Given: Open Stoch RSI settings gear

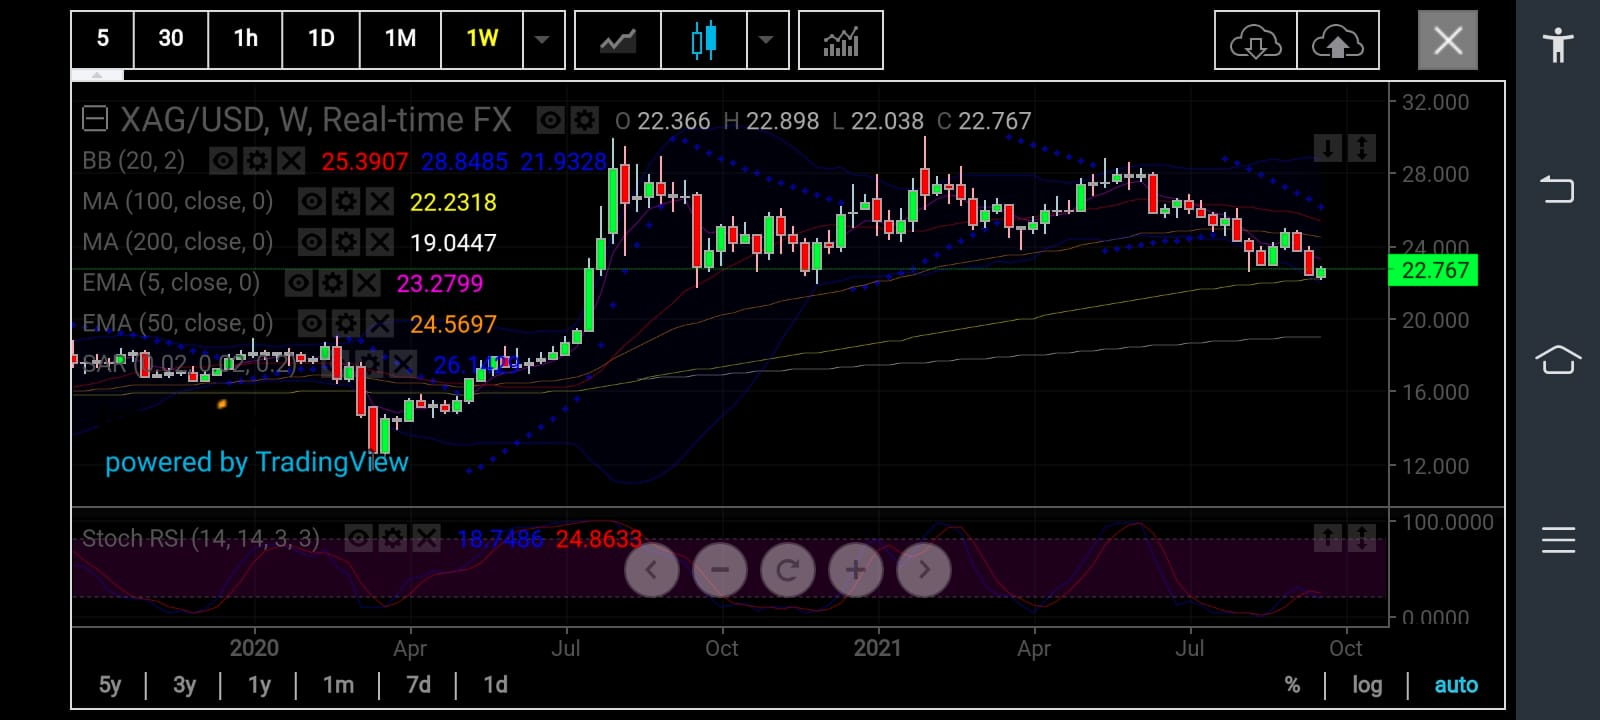Looking at the screenshot, I should click(393, 539).
